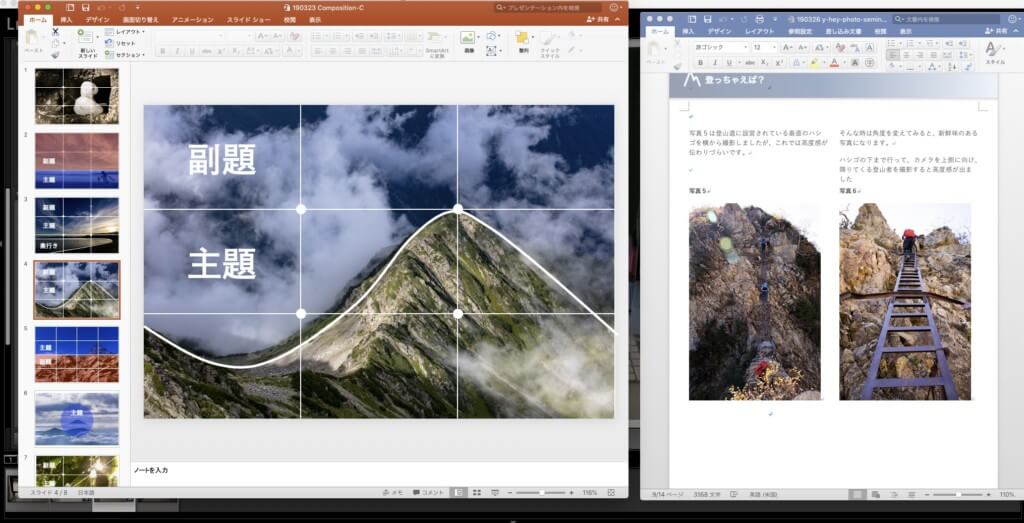The image size is (1024, 523).
Task: Click the Print icon in Word title bar
Action: [759, 20]
